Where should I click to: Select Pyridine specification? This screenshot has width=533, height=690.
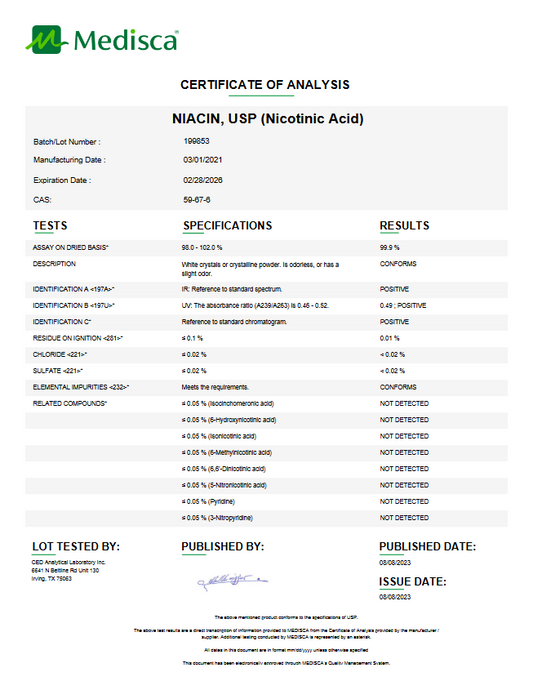[x=208, y=501]
